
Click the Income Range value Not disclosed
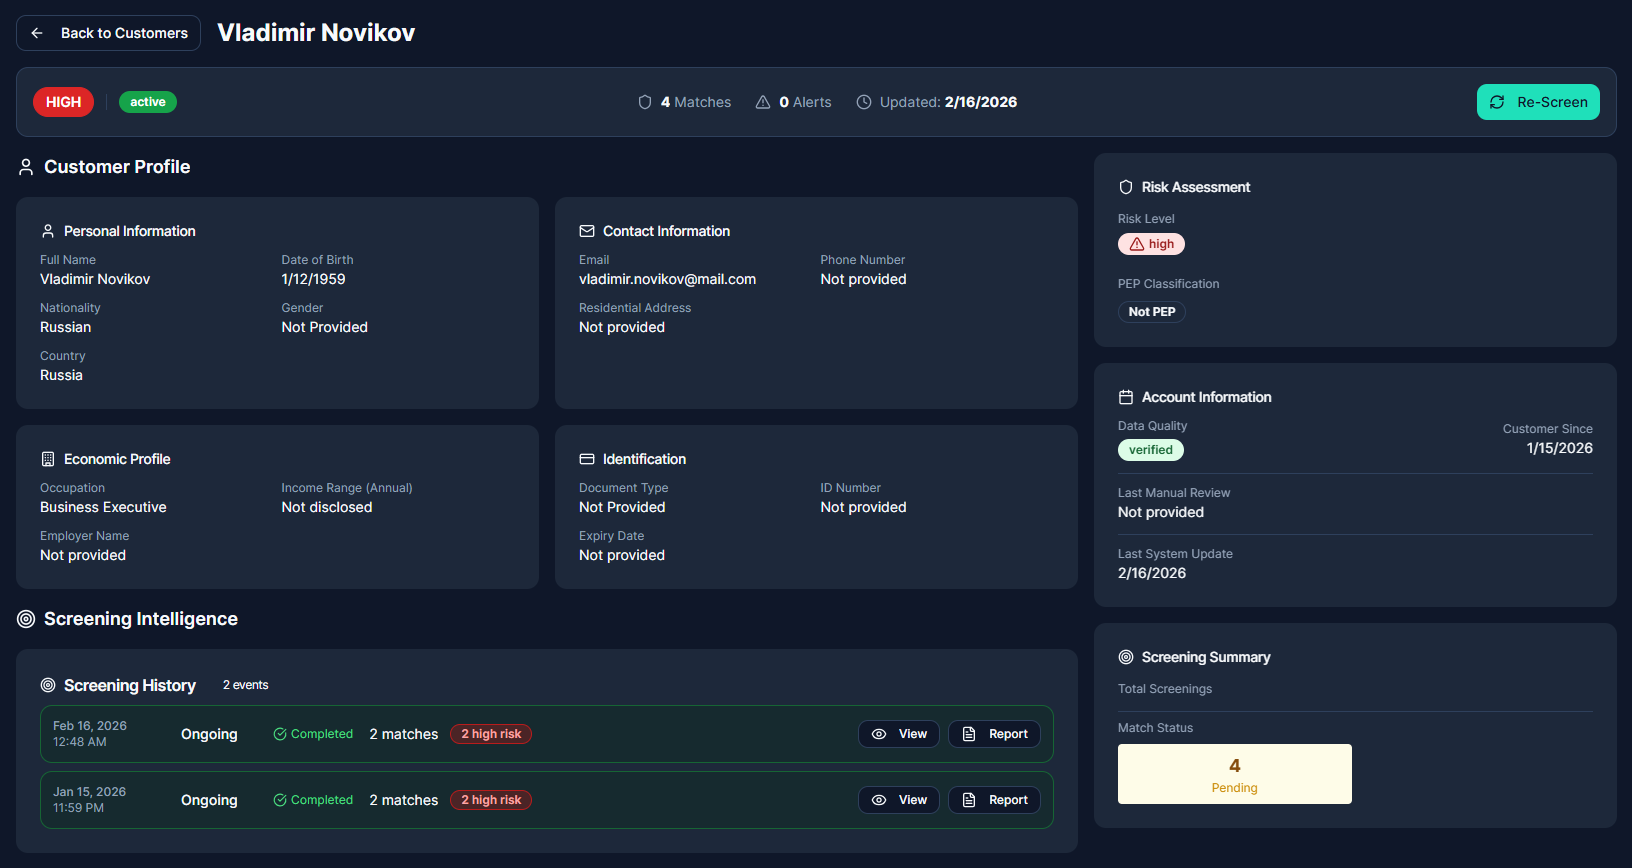327,507
